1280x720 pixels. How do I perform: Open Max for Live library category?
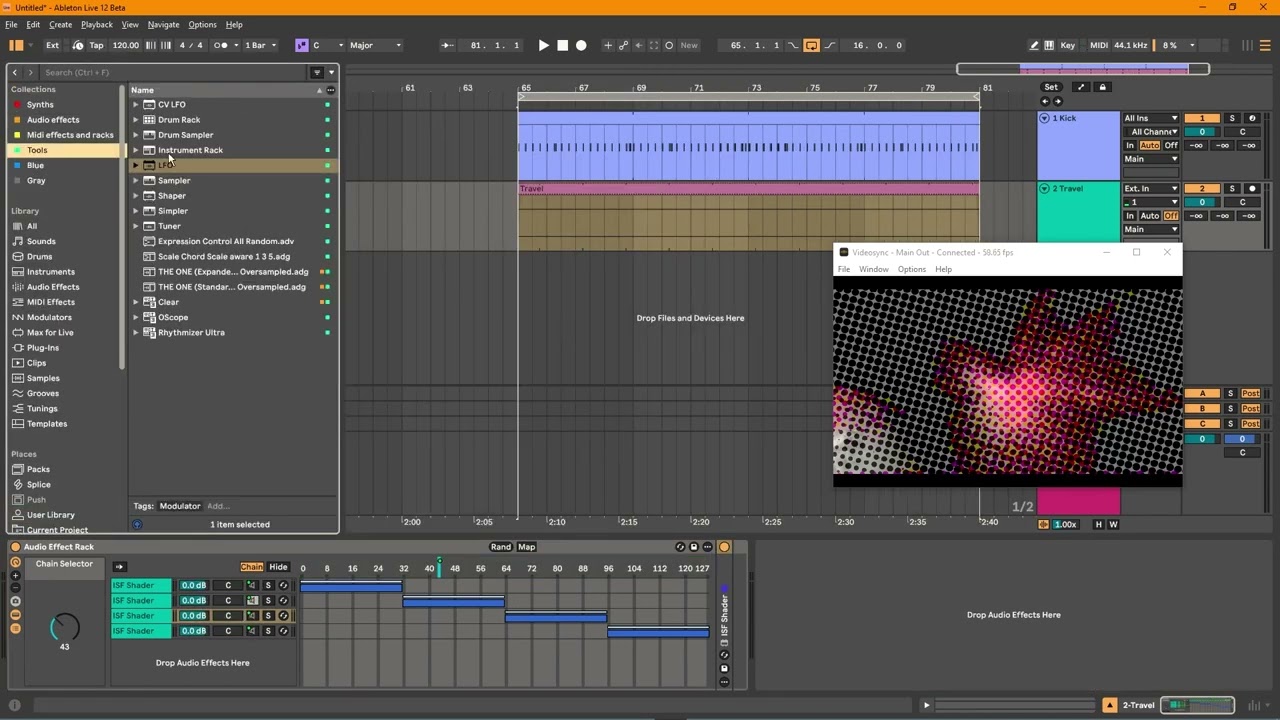click(50, 332)
